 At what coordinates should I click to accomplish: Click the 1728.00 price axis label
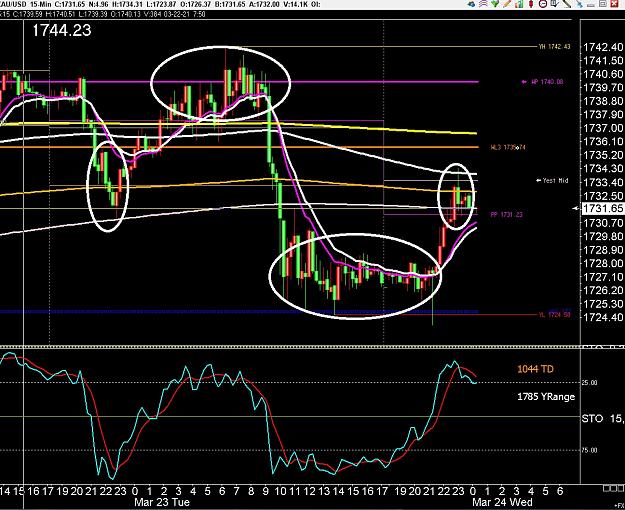click(603, 264)
